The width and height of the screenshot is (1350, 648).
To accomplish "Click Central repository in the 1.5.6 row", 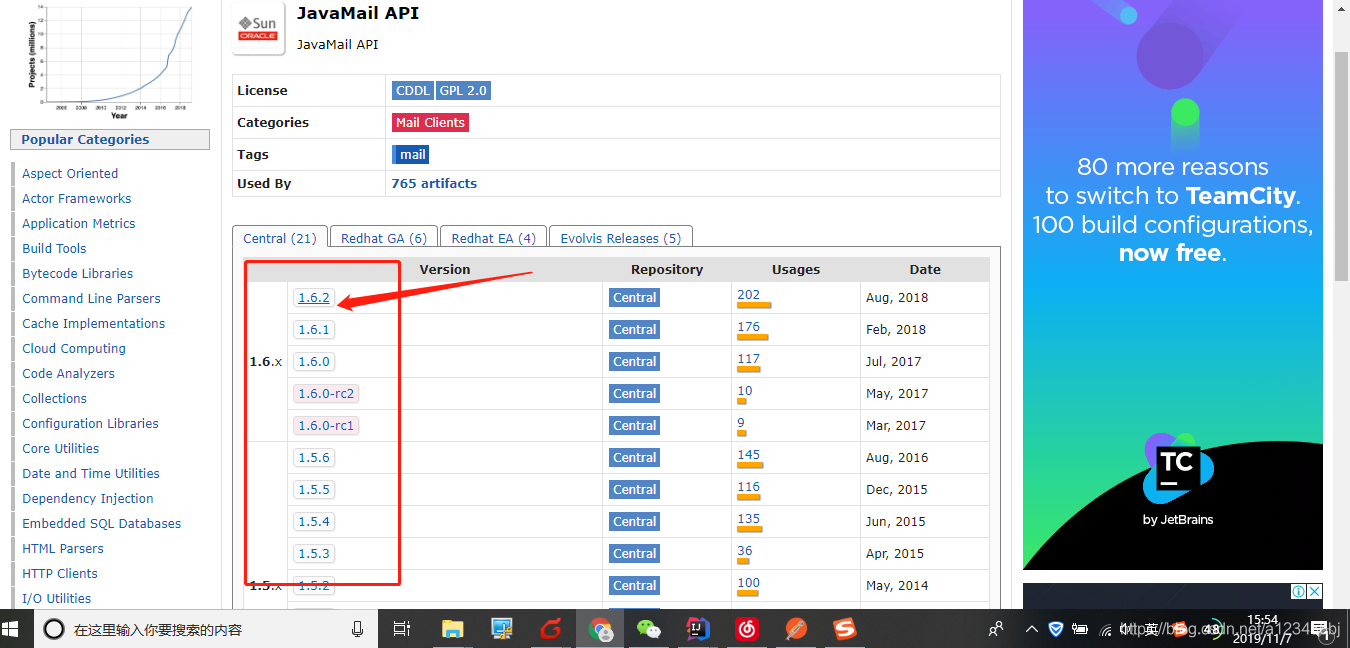I will point(635,457).
